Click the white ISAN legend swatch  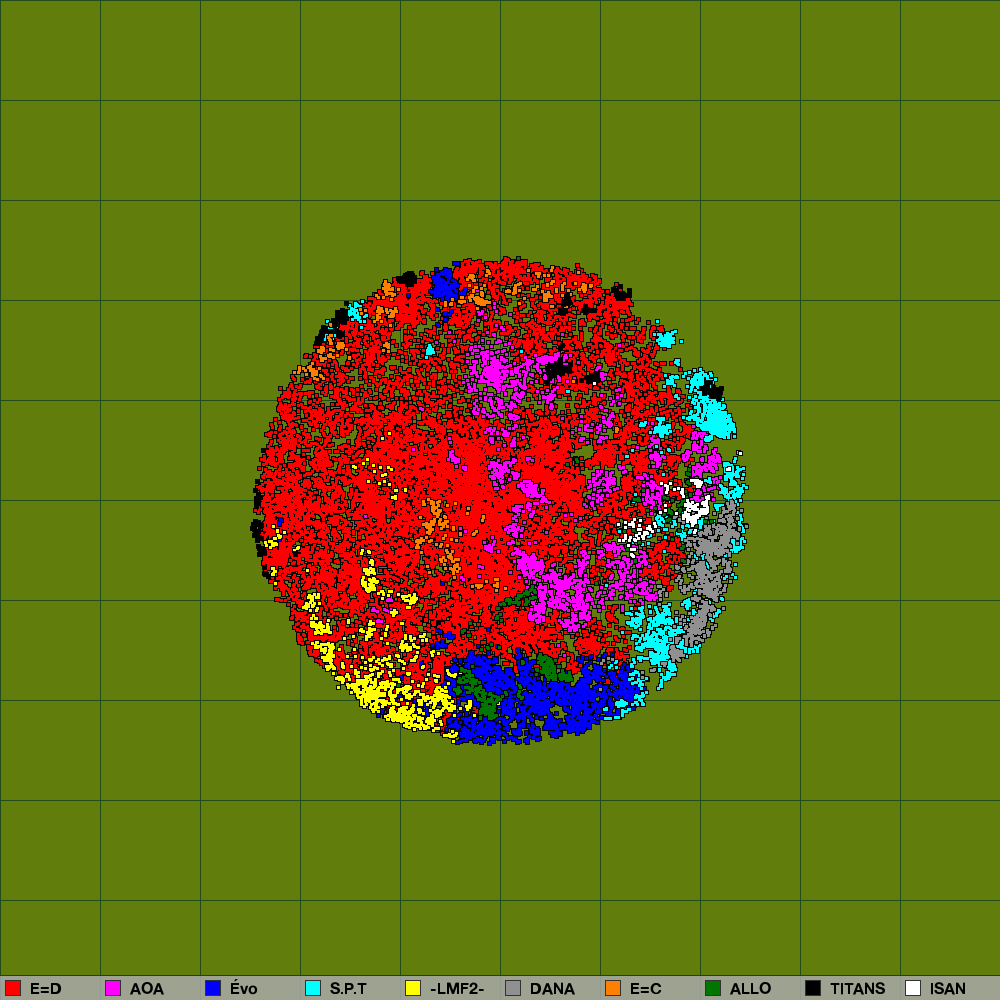tap(913, 988)
